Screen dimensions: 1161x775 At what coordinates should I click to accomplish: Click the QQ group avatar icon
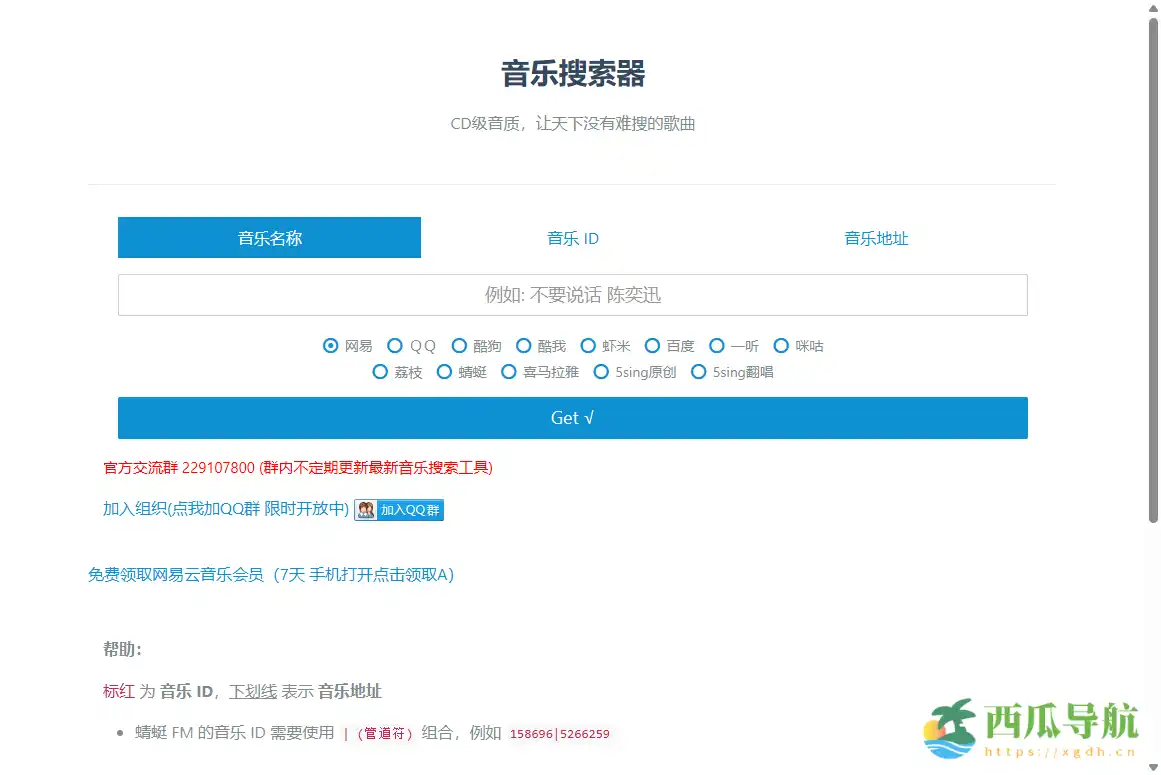366,509
